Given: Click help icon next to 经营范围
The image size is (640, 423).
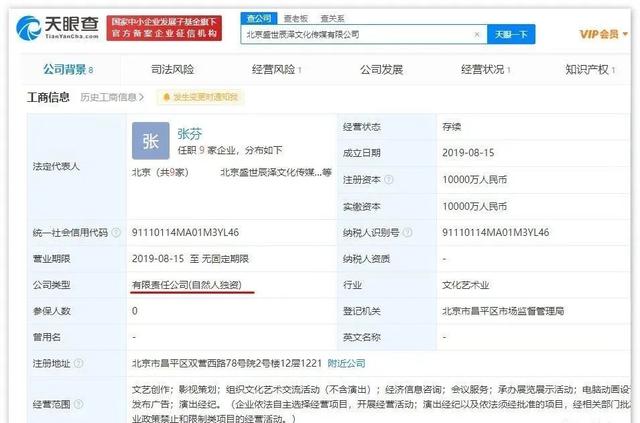Looking at the screenshot, I should (79, 405).
